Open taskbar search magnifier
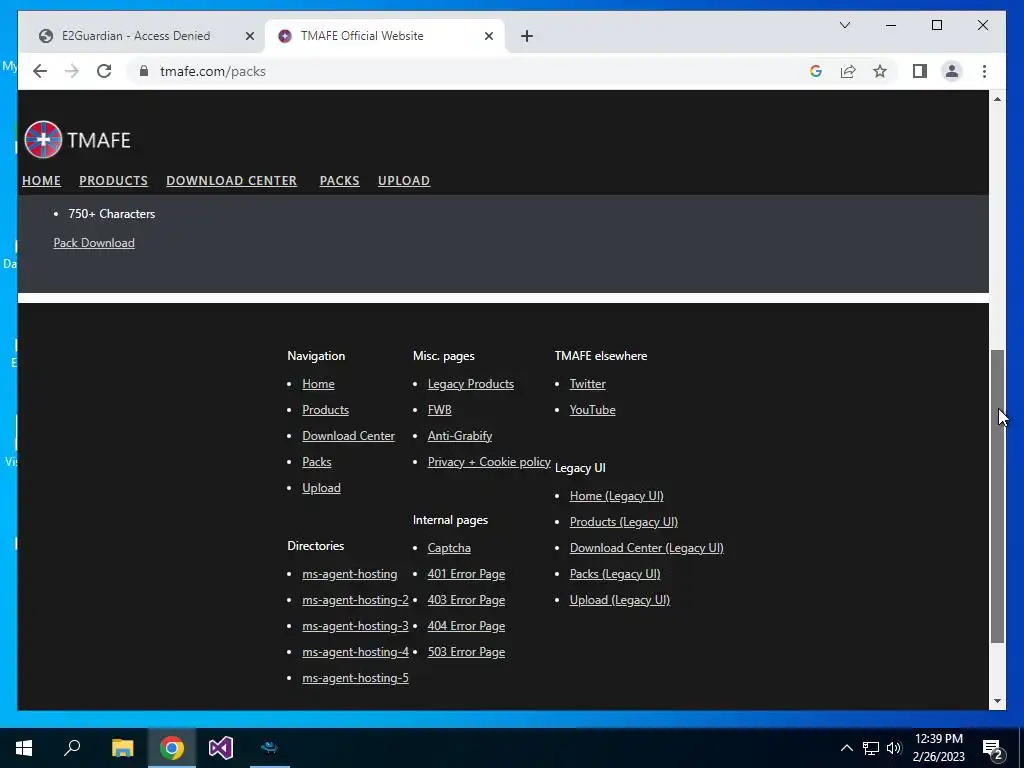1024x768 pixels. click(x=72, y=748)
